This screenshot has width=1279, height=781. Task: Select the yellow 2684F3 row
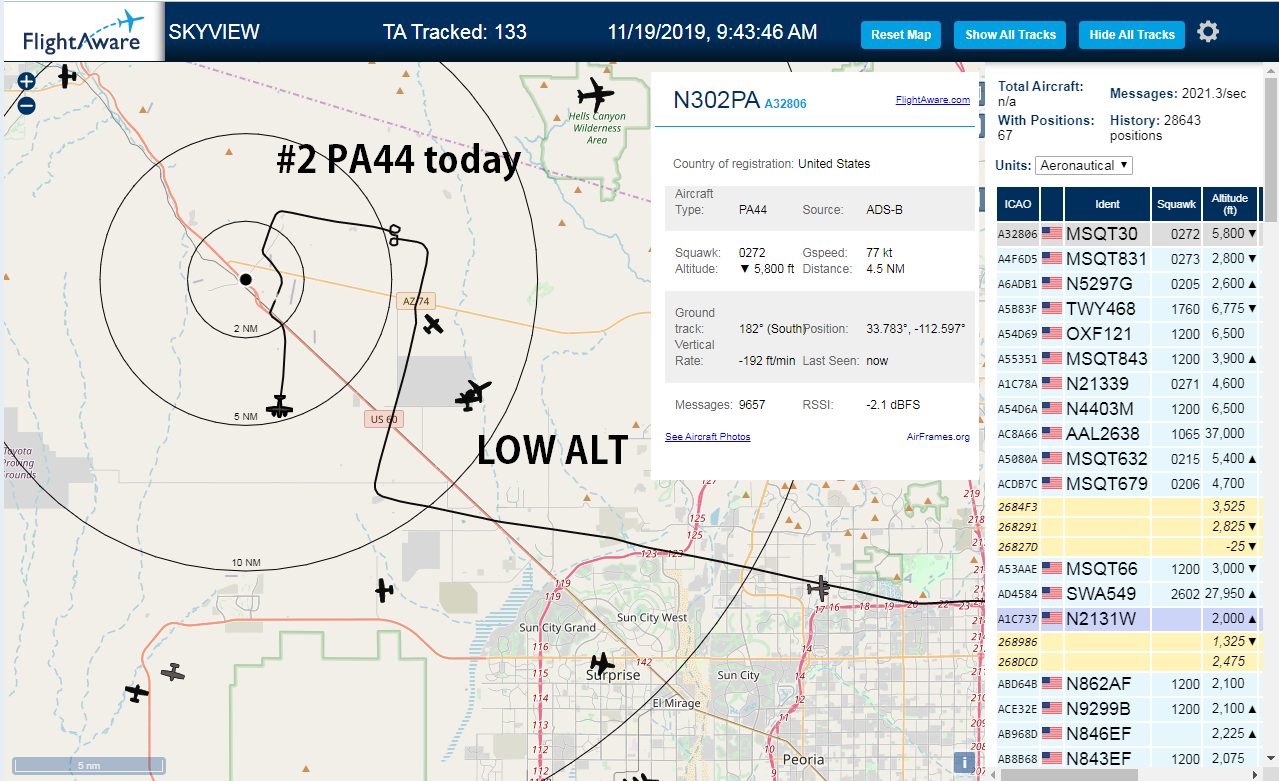1128,507
